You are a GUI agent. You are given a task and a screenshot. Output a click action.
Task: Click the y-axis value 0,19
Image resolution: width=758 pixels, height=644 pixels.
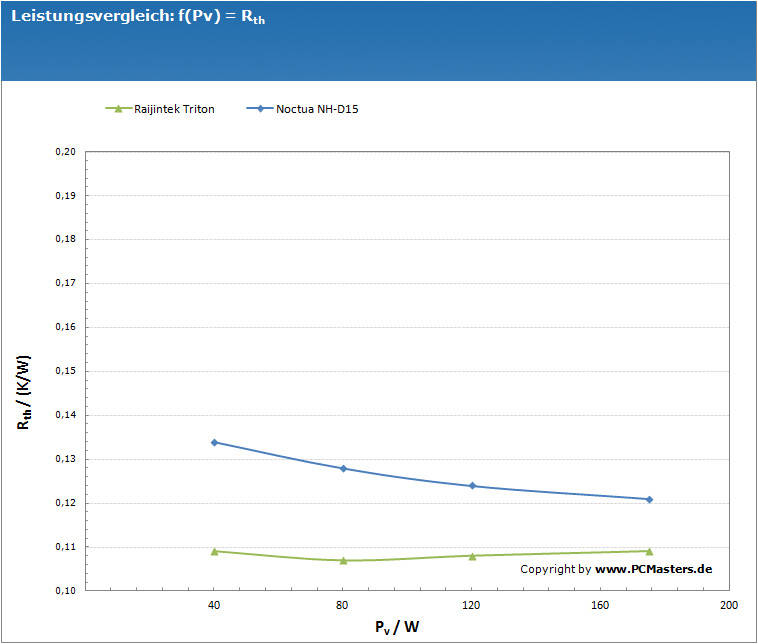click(66, 196)
